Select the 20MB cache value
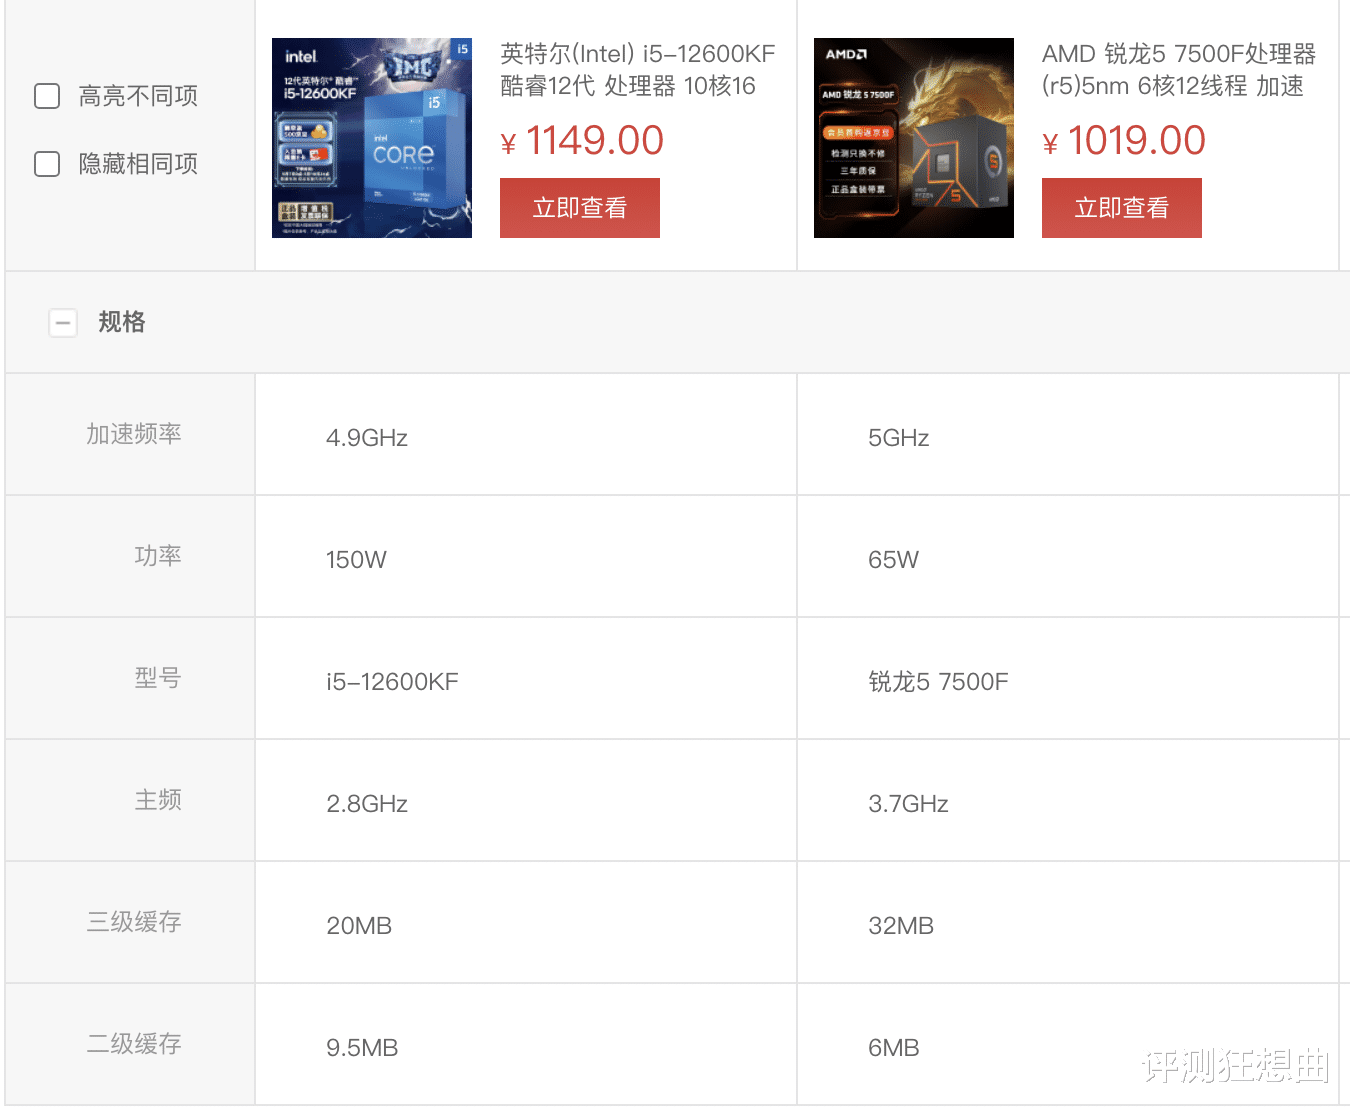 click(x=359, y=926)
